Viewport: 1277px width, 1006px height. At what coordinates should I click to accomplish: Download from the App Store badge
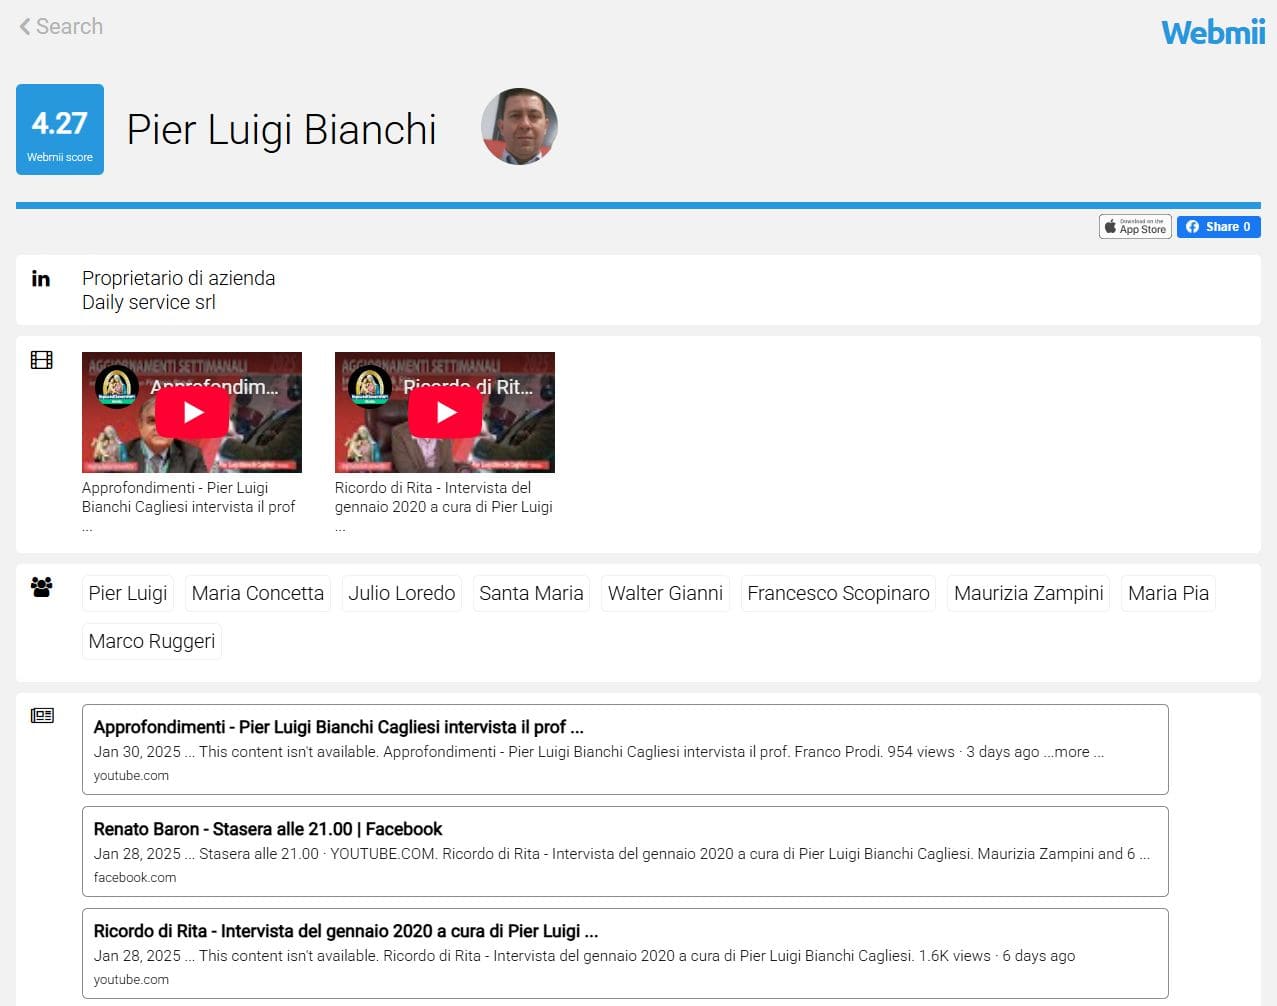1135,227
